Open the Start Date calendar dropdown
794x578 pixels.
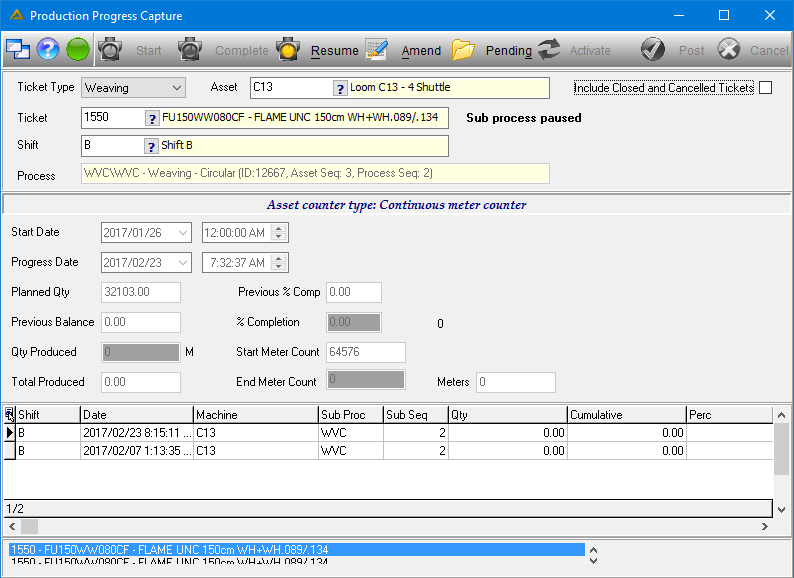click(183, 233)
